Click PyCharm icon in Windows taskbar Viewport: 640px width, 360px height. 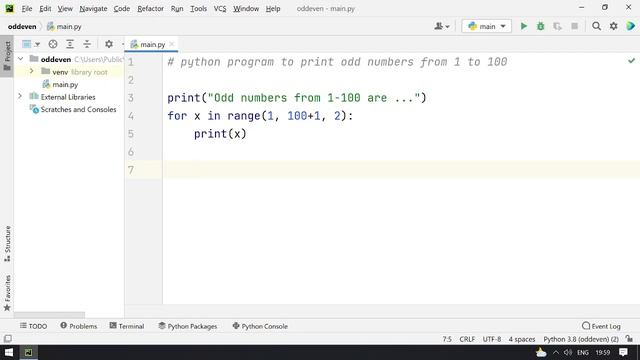(x=28, y=352)
